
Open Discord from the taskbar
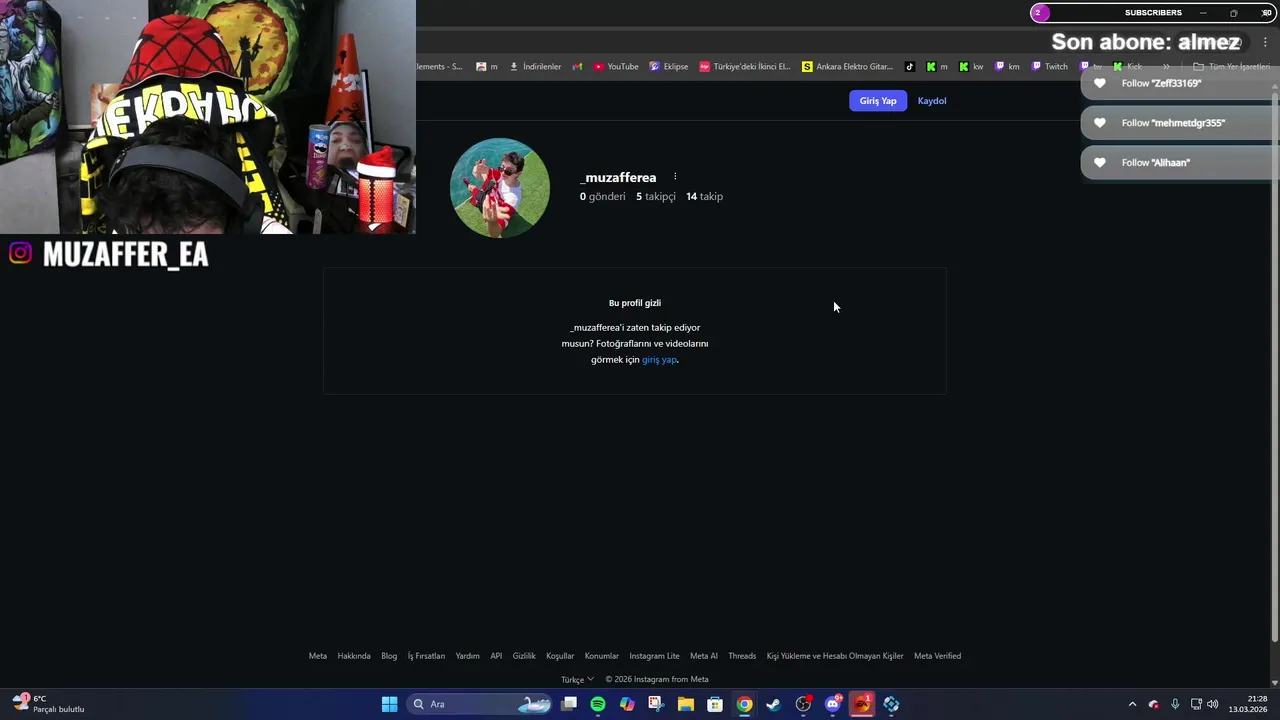(832, 704)
